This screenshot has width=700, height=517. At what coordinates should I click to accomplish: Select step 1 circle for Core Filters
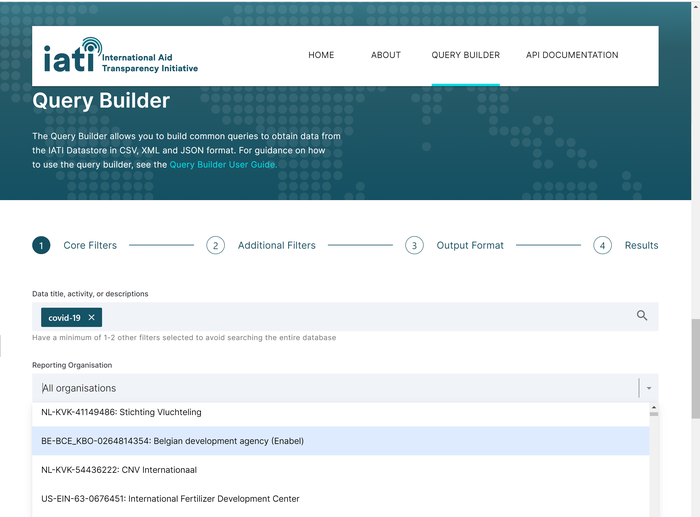tap(41, 245)
